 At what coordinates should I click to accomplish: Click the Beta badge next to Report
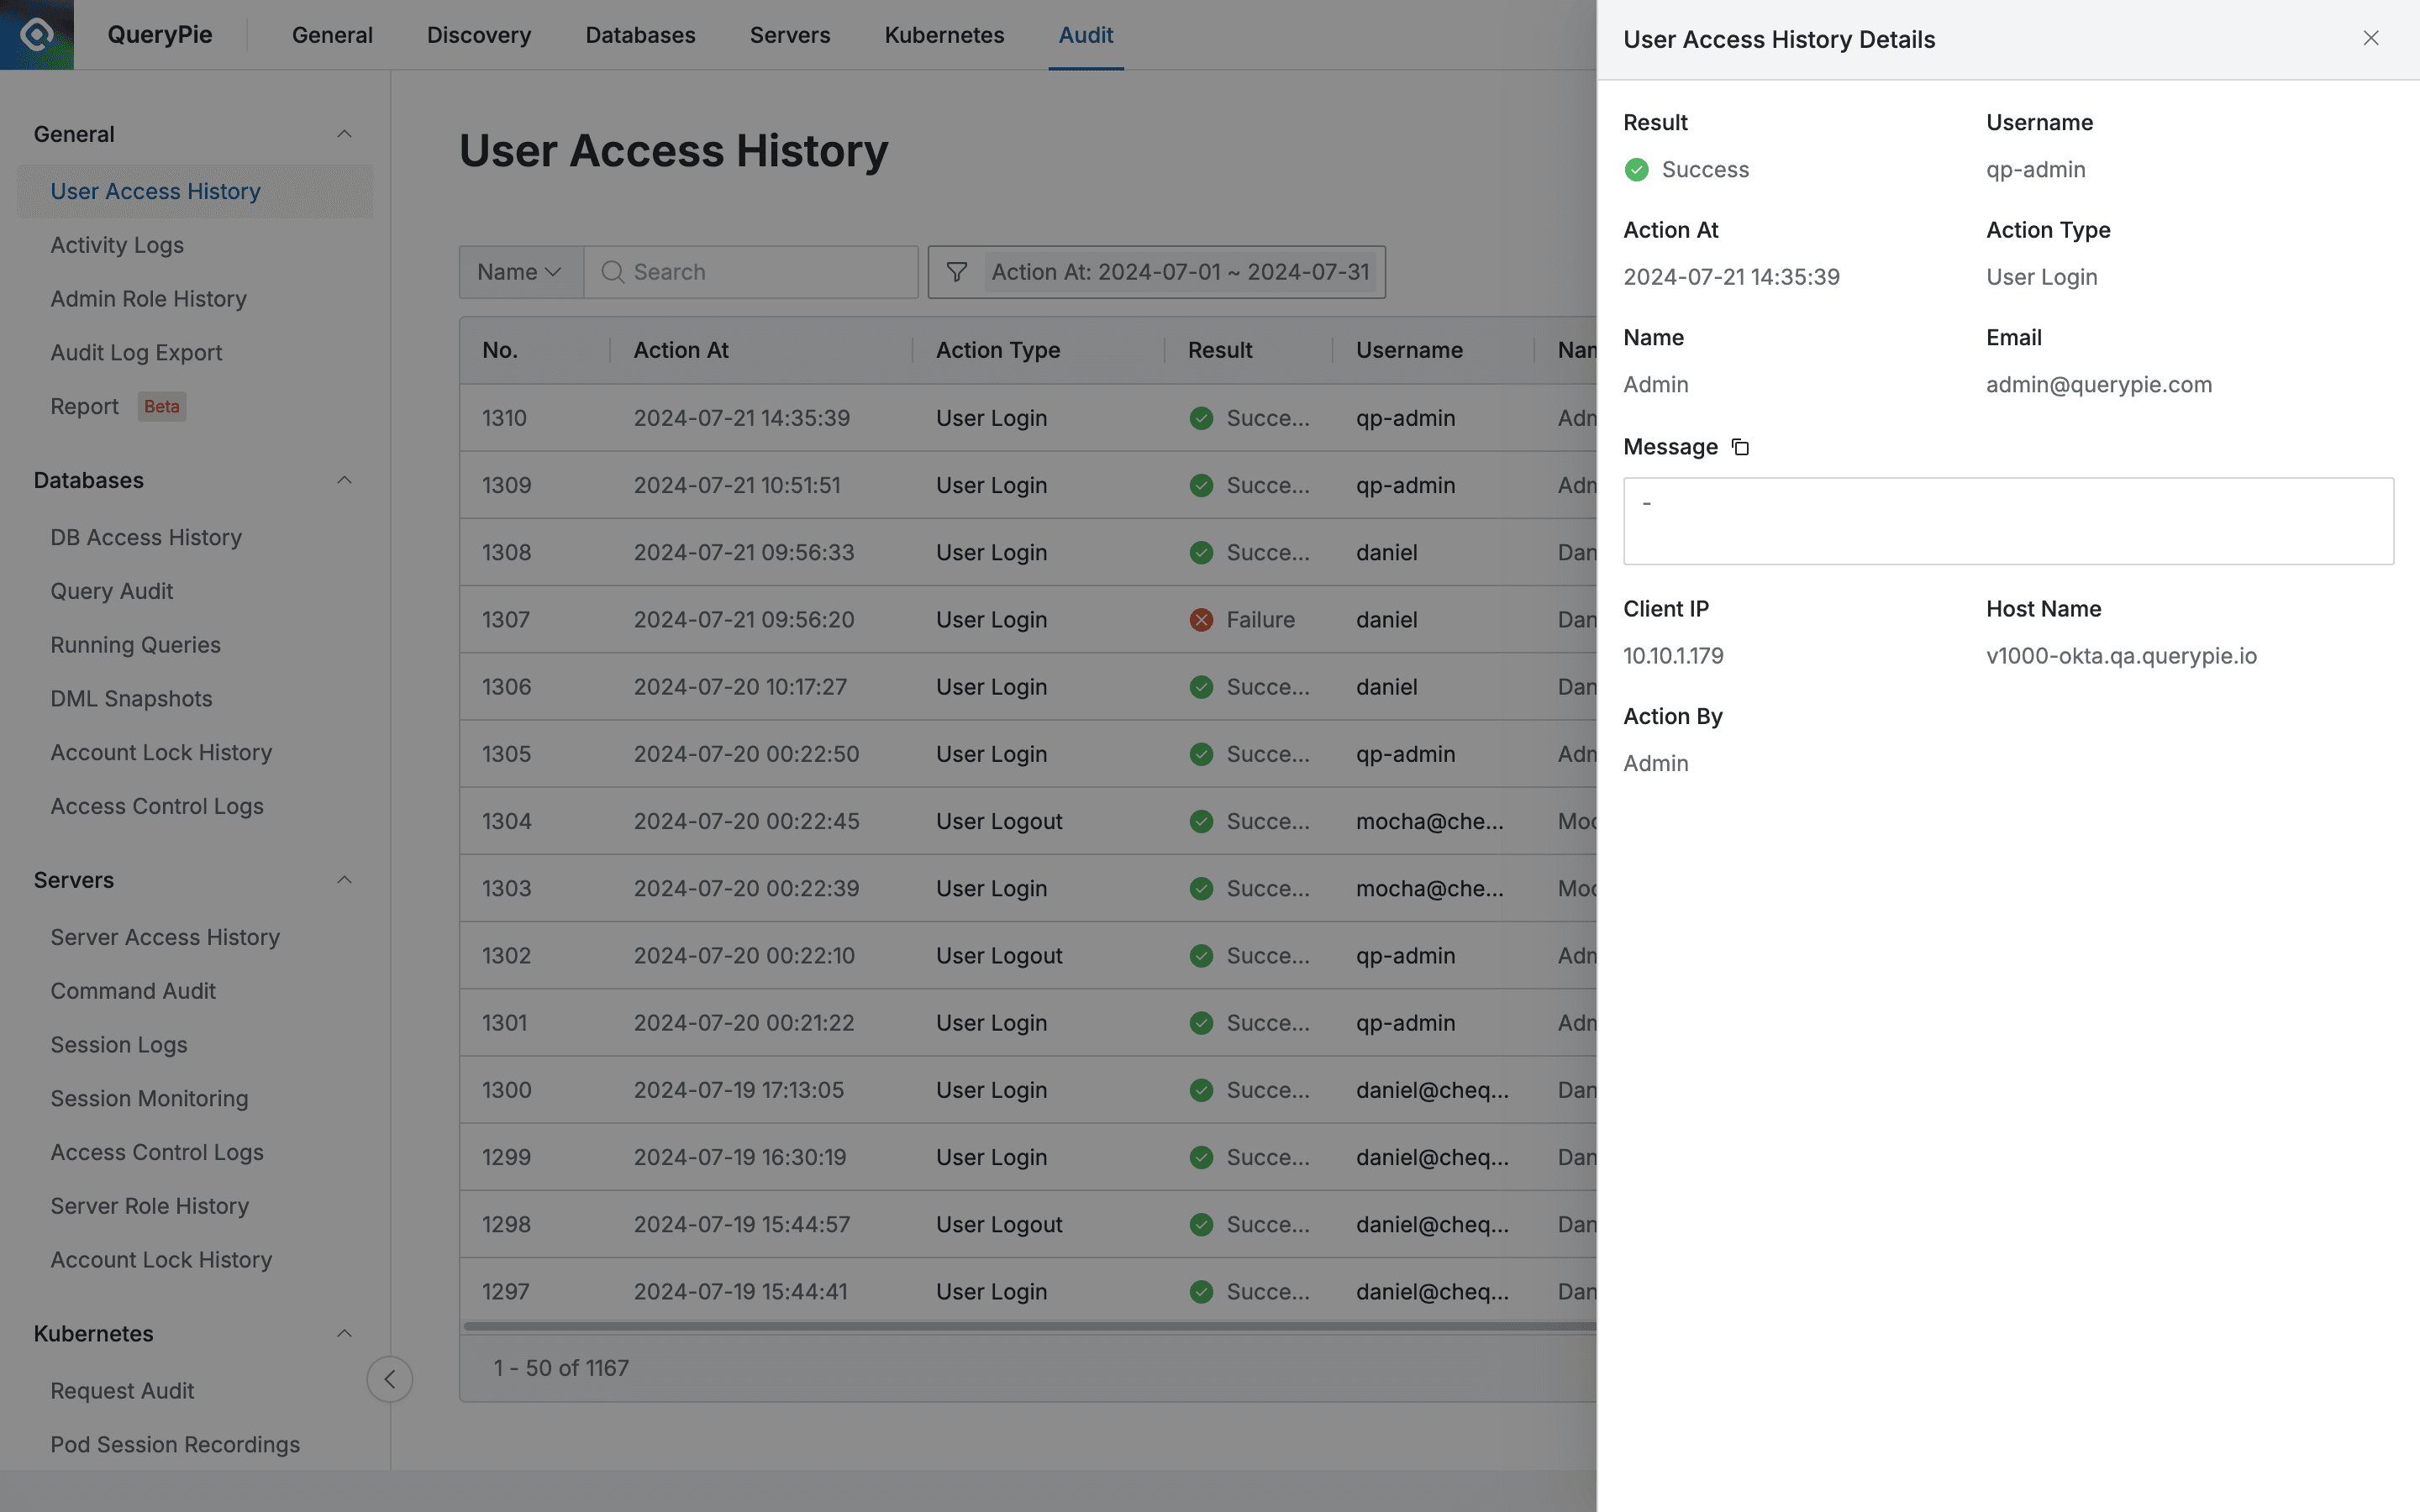(x=161, y=406)
